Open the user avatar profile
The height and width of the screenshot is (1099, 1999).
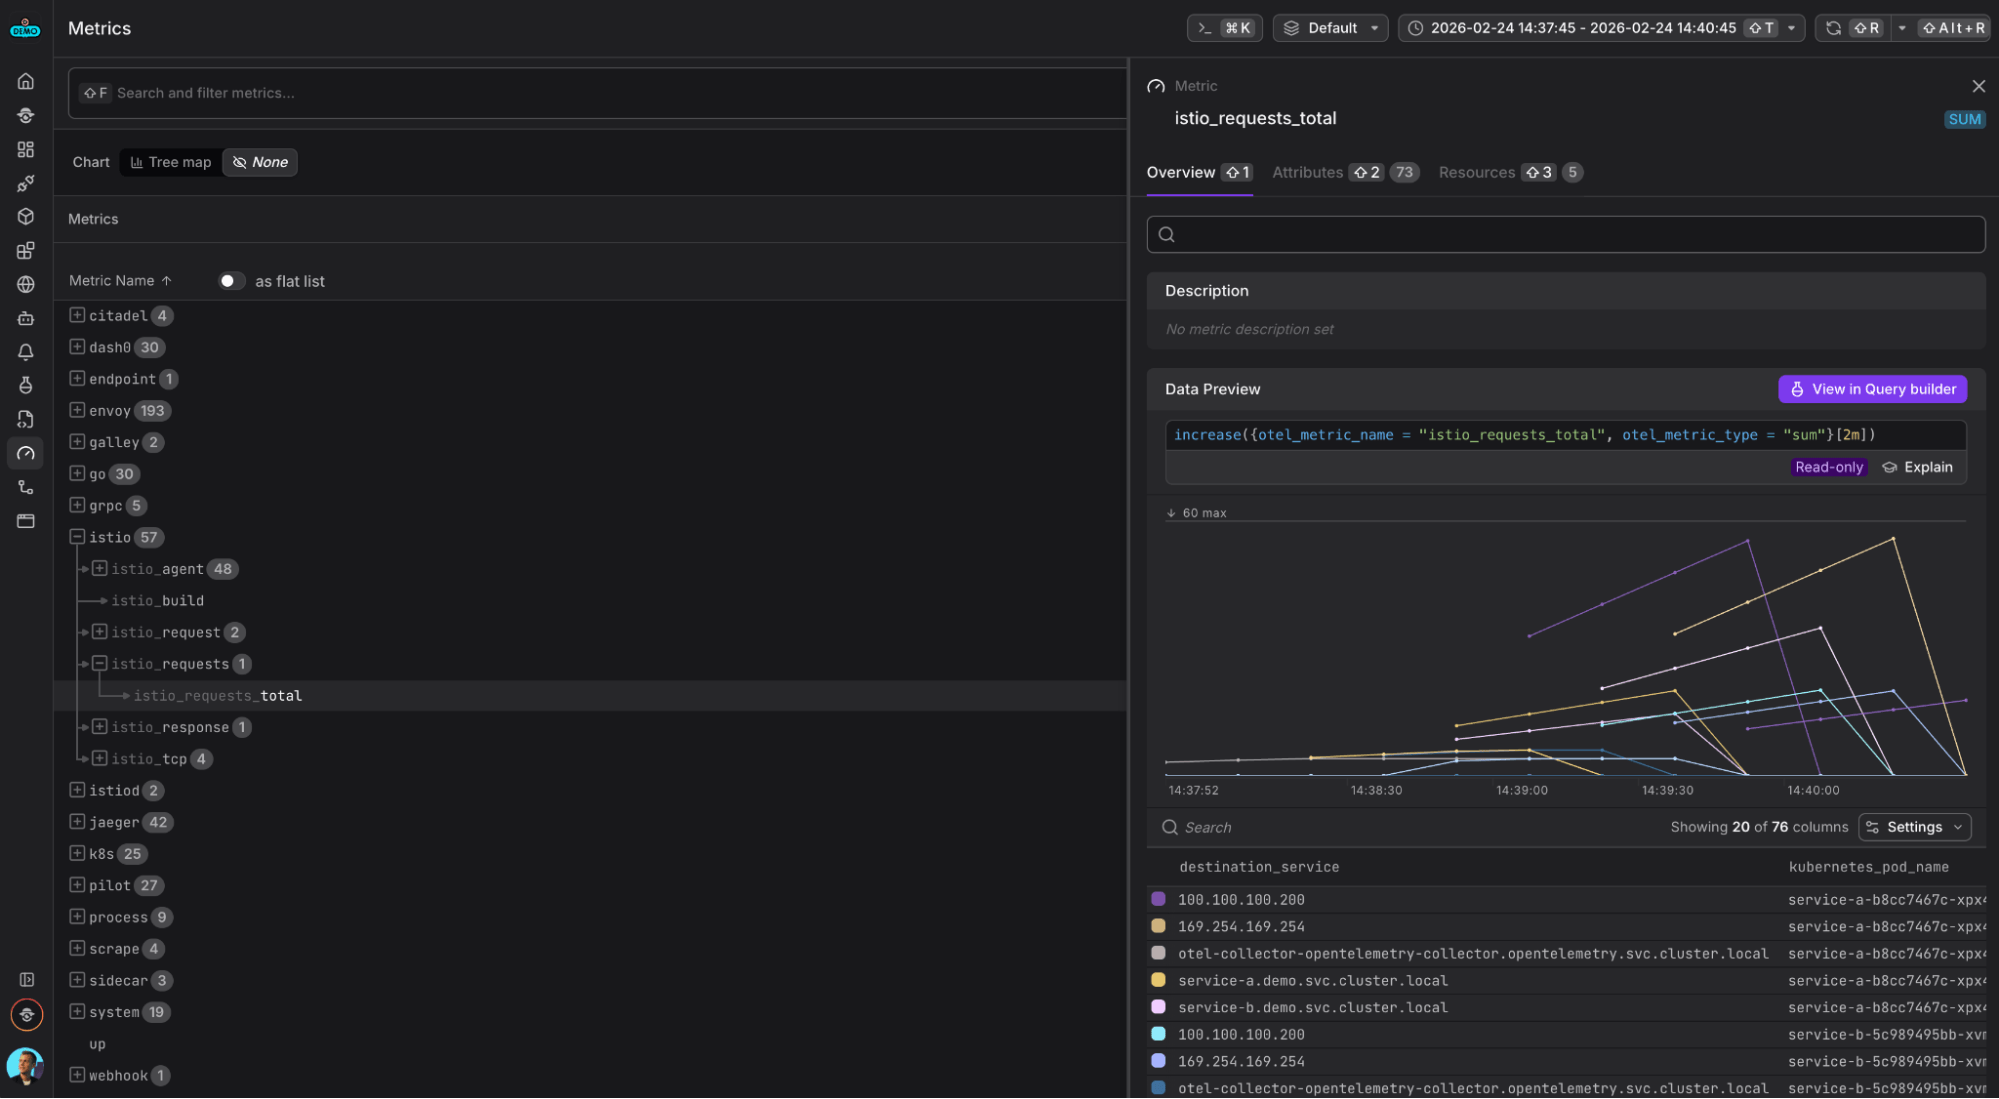point(25,1066)
